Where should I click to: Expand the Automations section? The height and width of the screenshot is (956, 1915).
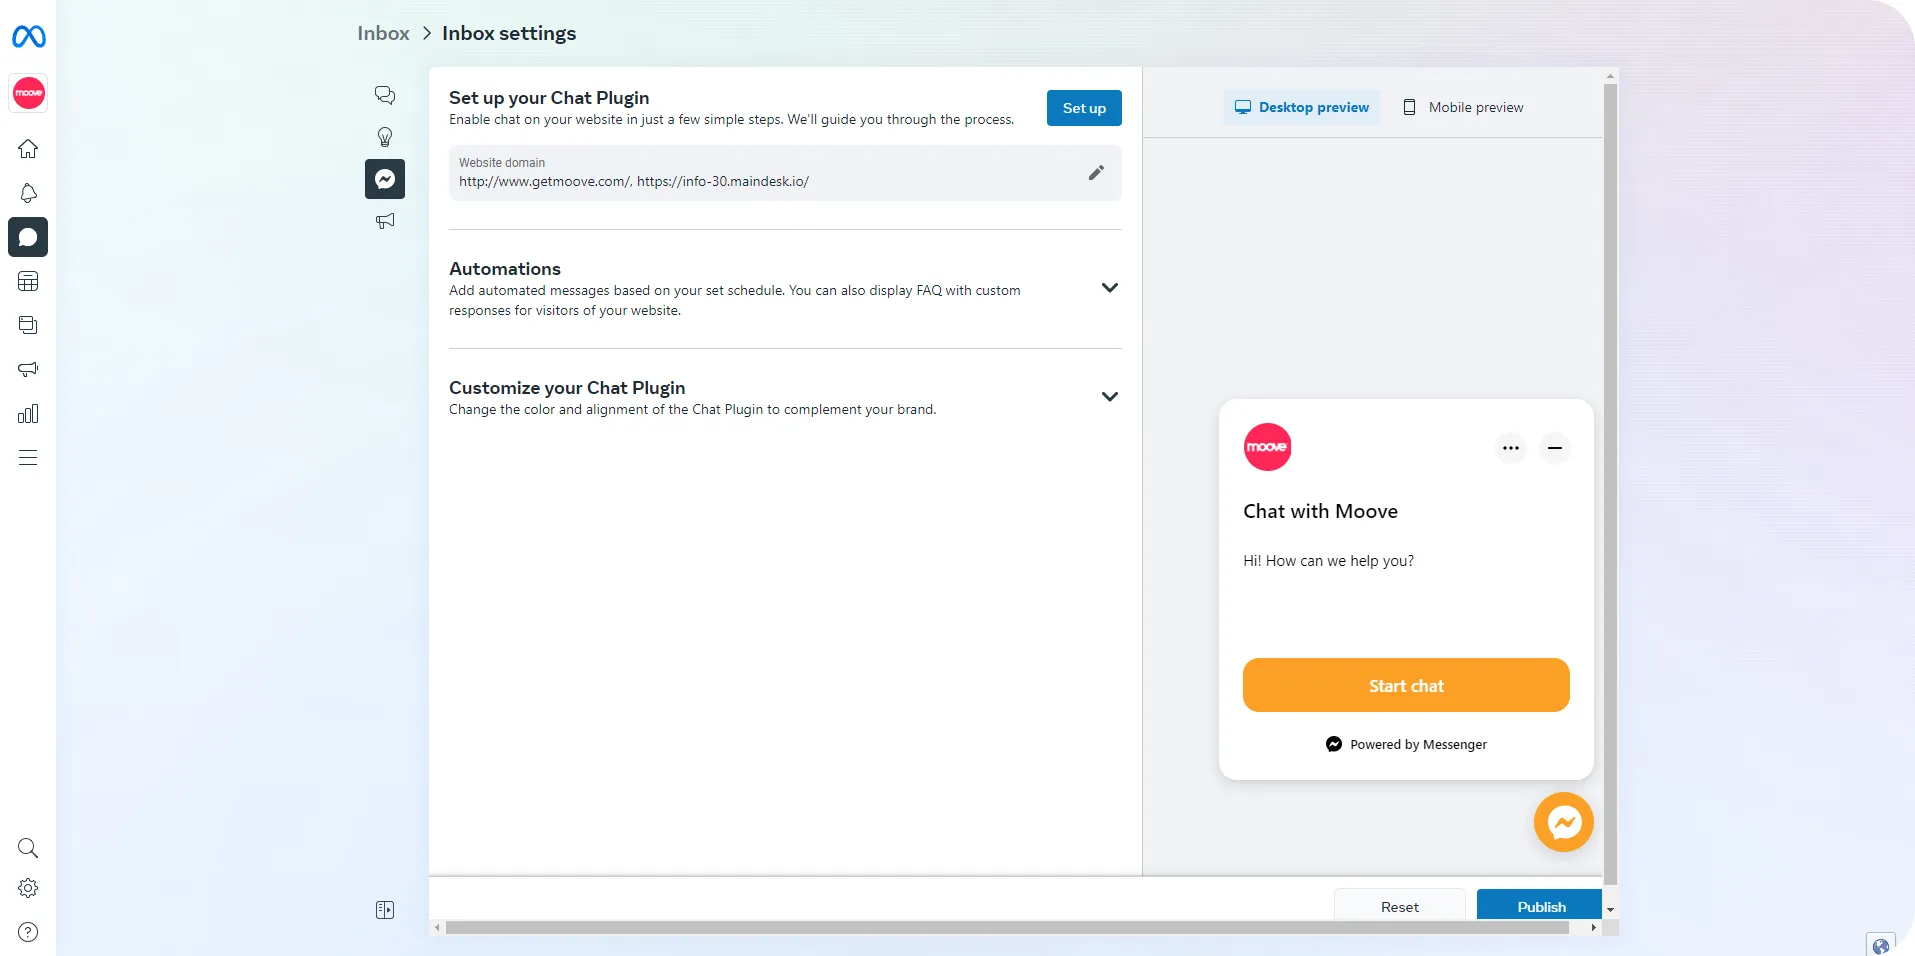1109,287
